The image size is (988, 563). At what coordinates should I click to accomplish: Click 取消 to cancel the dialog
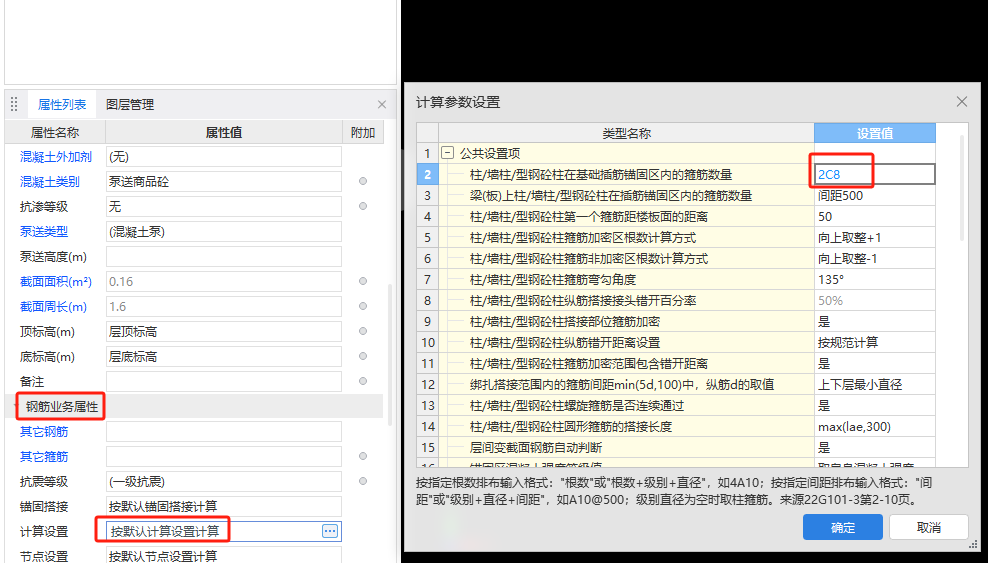click(929, 527)
